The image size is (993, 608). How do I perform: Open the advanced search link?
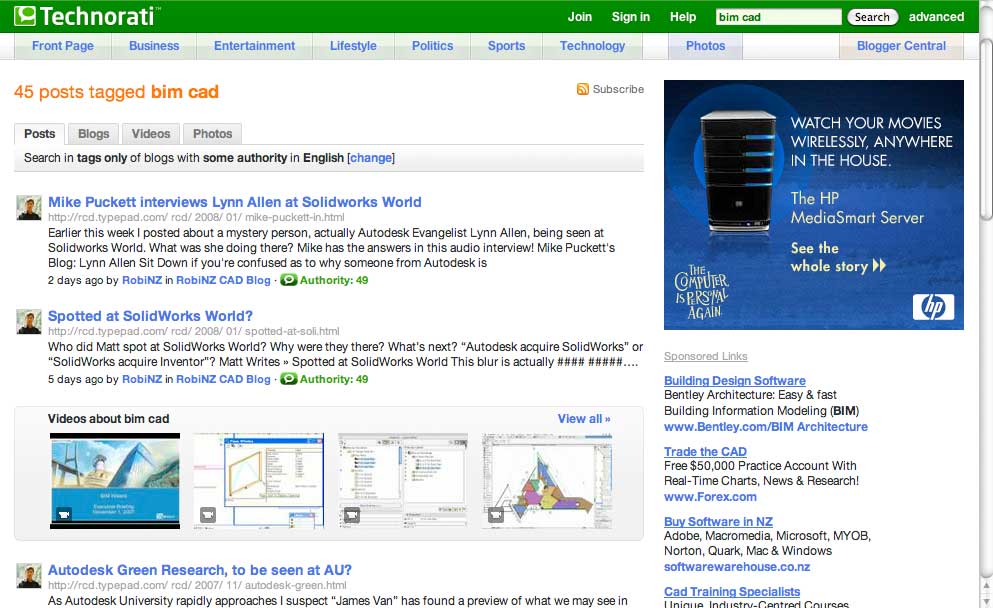click(936, 16)
